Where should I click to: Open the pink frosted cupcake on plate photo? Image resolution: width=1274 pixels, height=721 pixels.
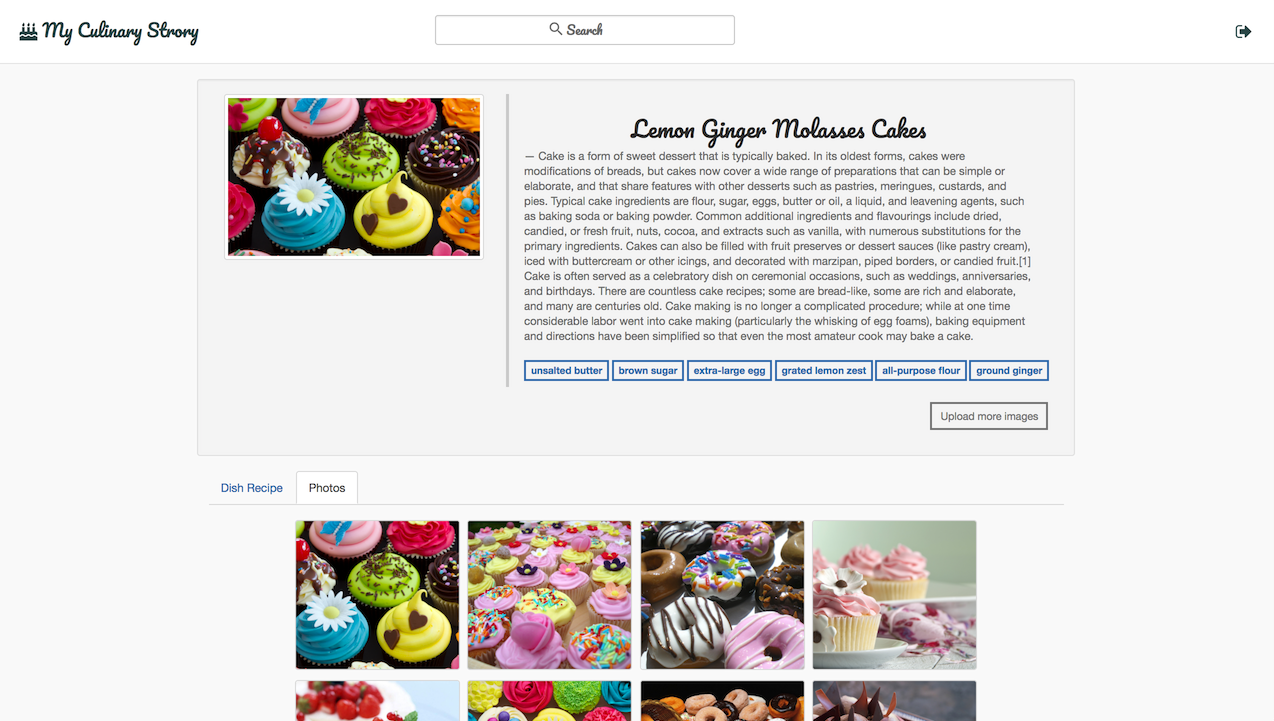(x=894, y=595)
